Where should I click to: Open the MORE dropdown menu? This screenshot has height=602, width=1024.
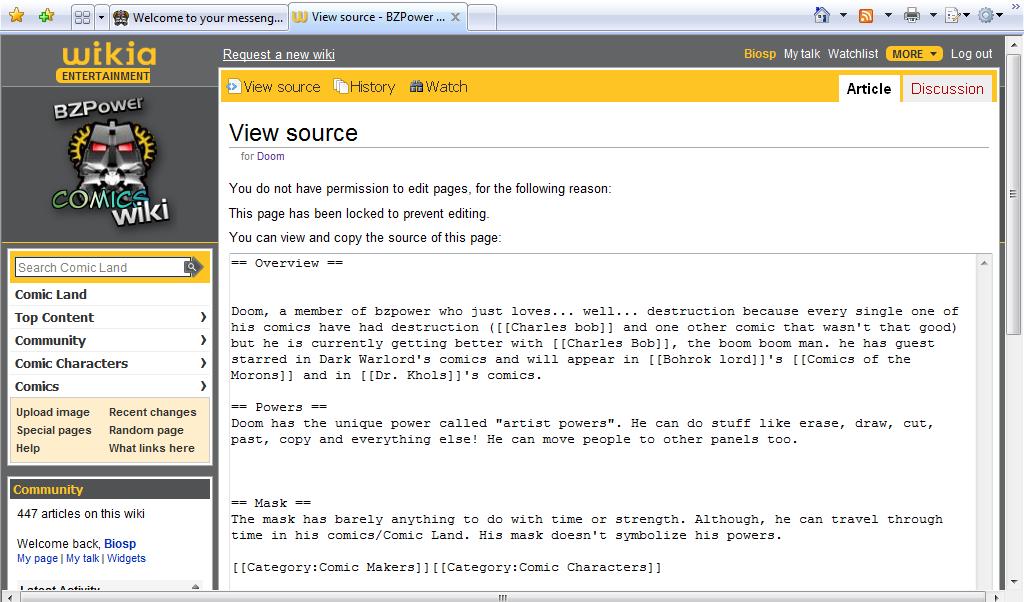tap(913, 54)
